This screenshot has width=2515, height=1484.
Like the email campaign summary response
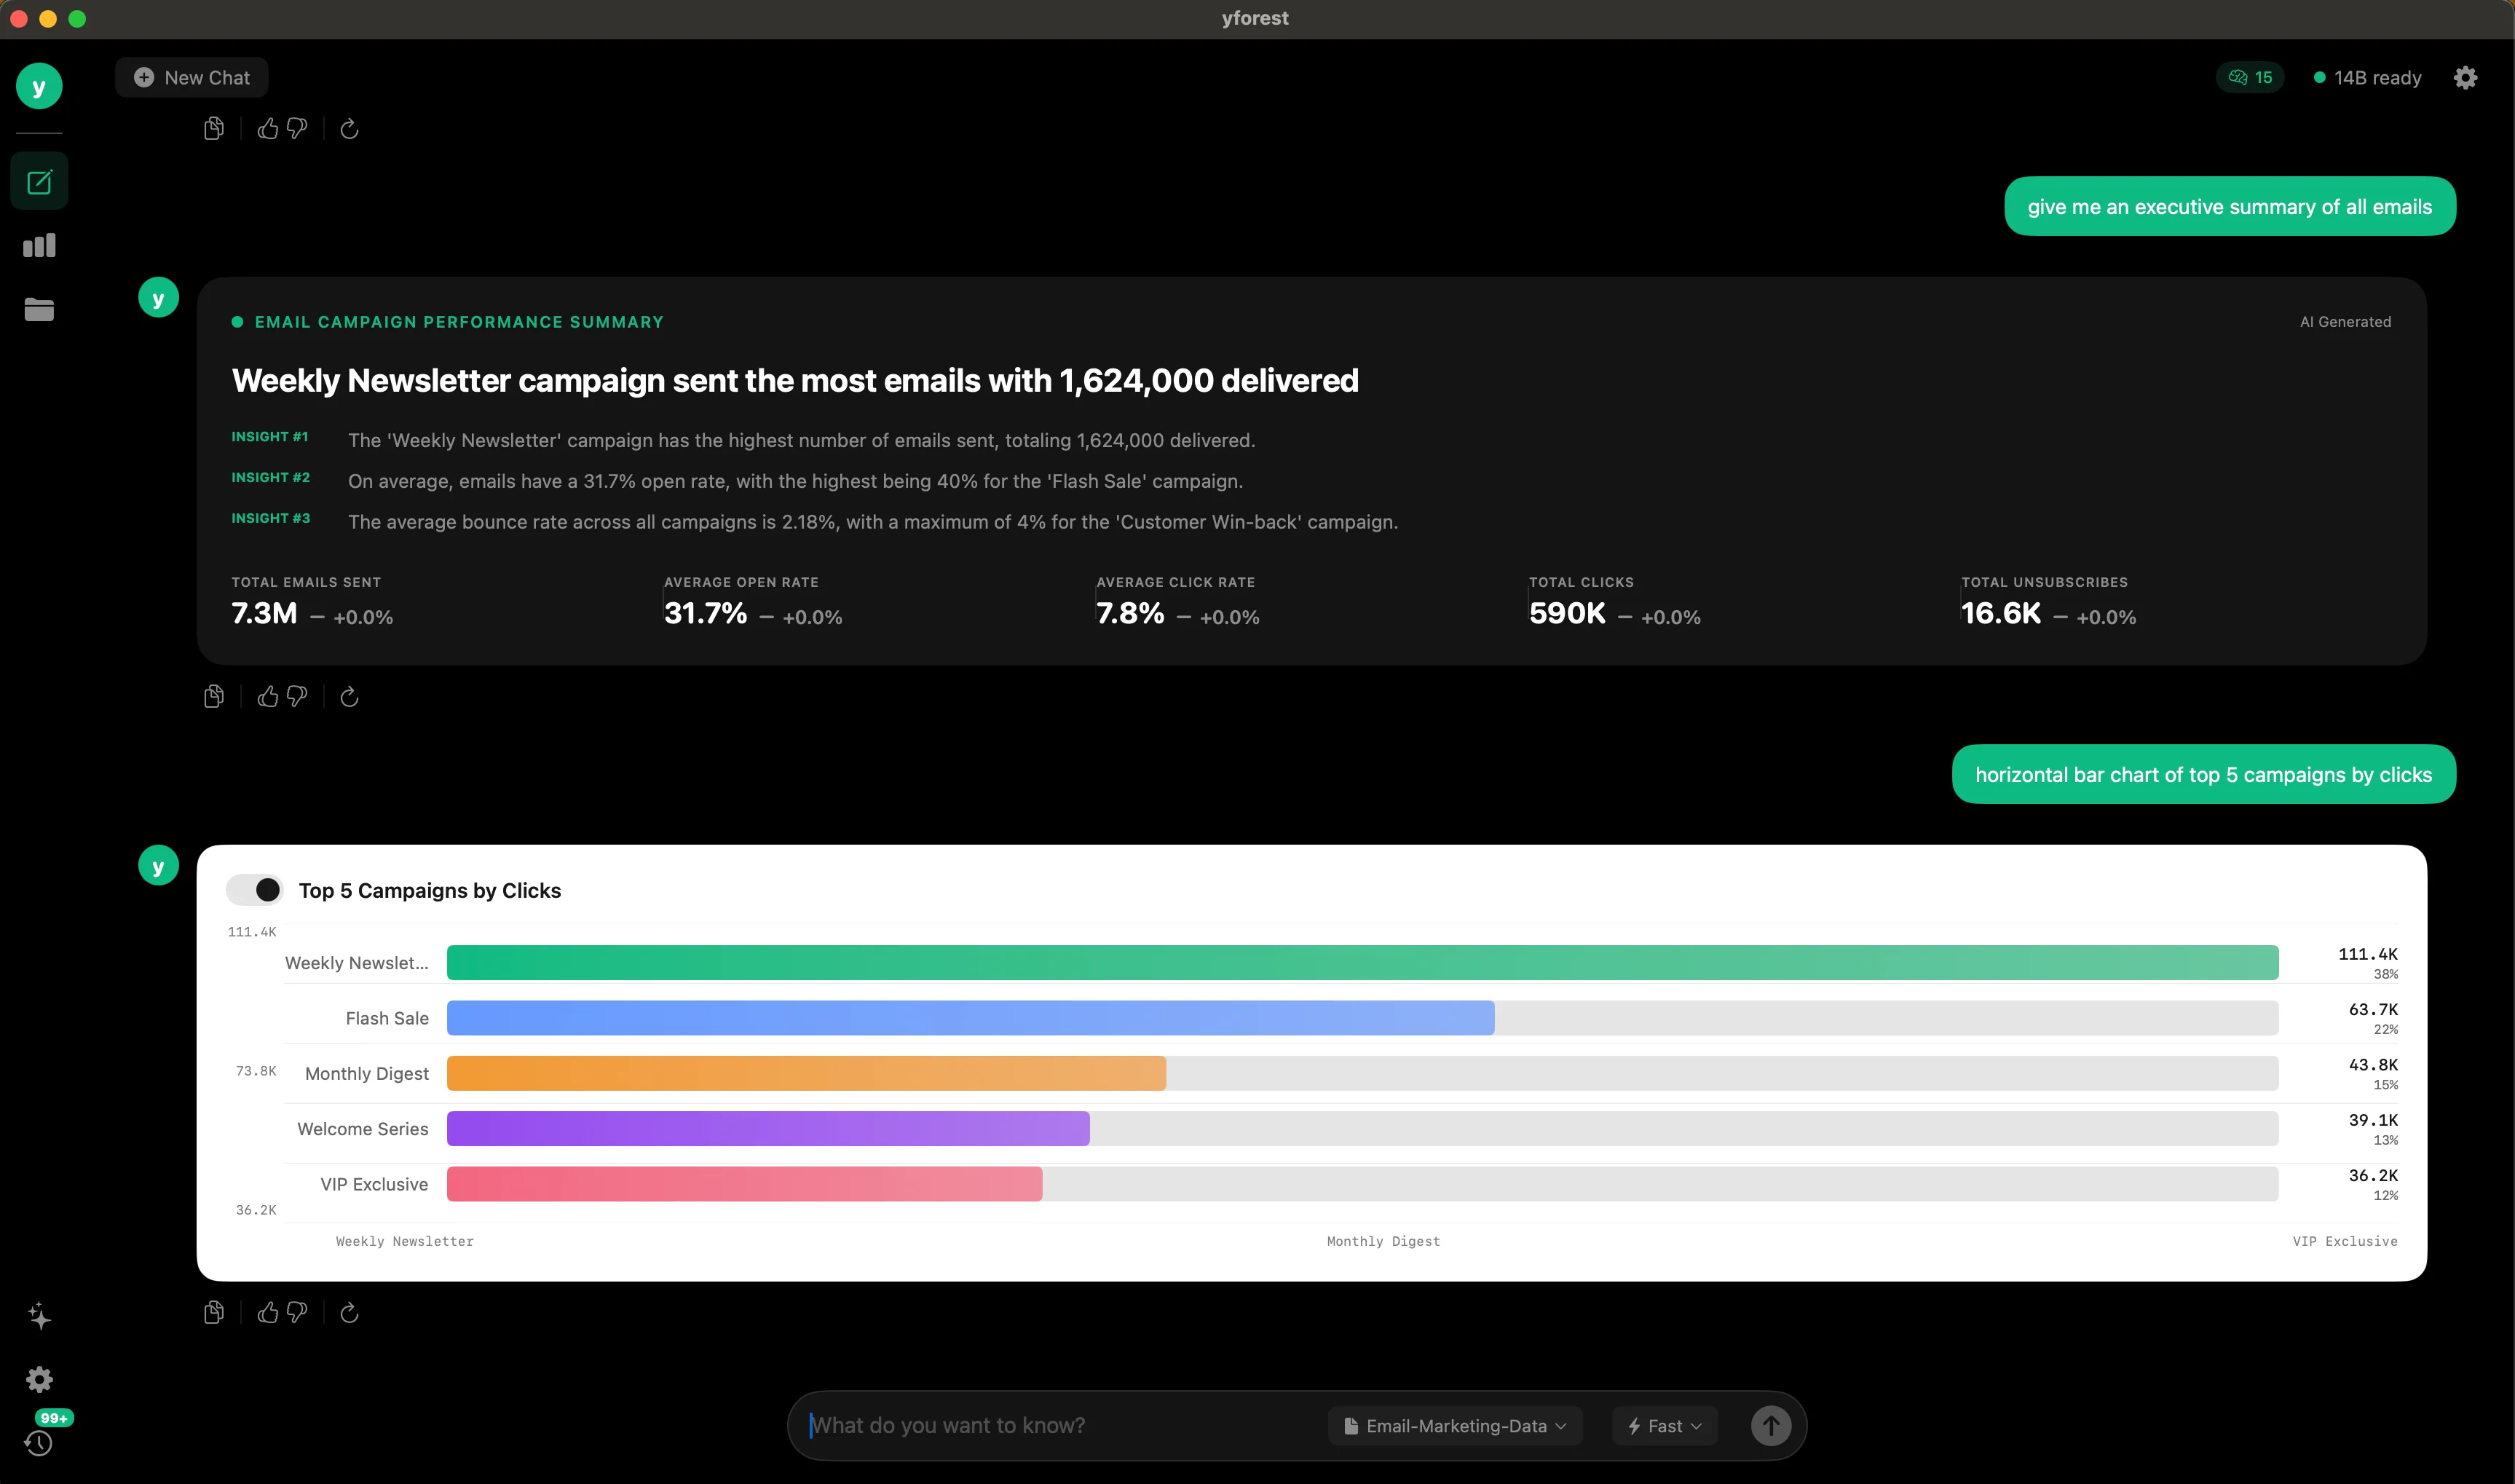(268, 696)
